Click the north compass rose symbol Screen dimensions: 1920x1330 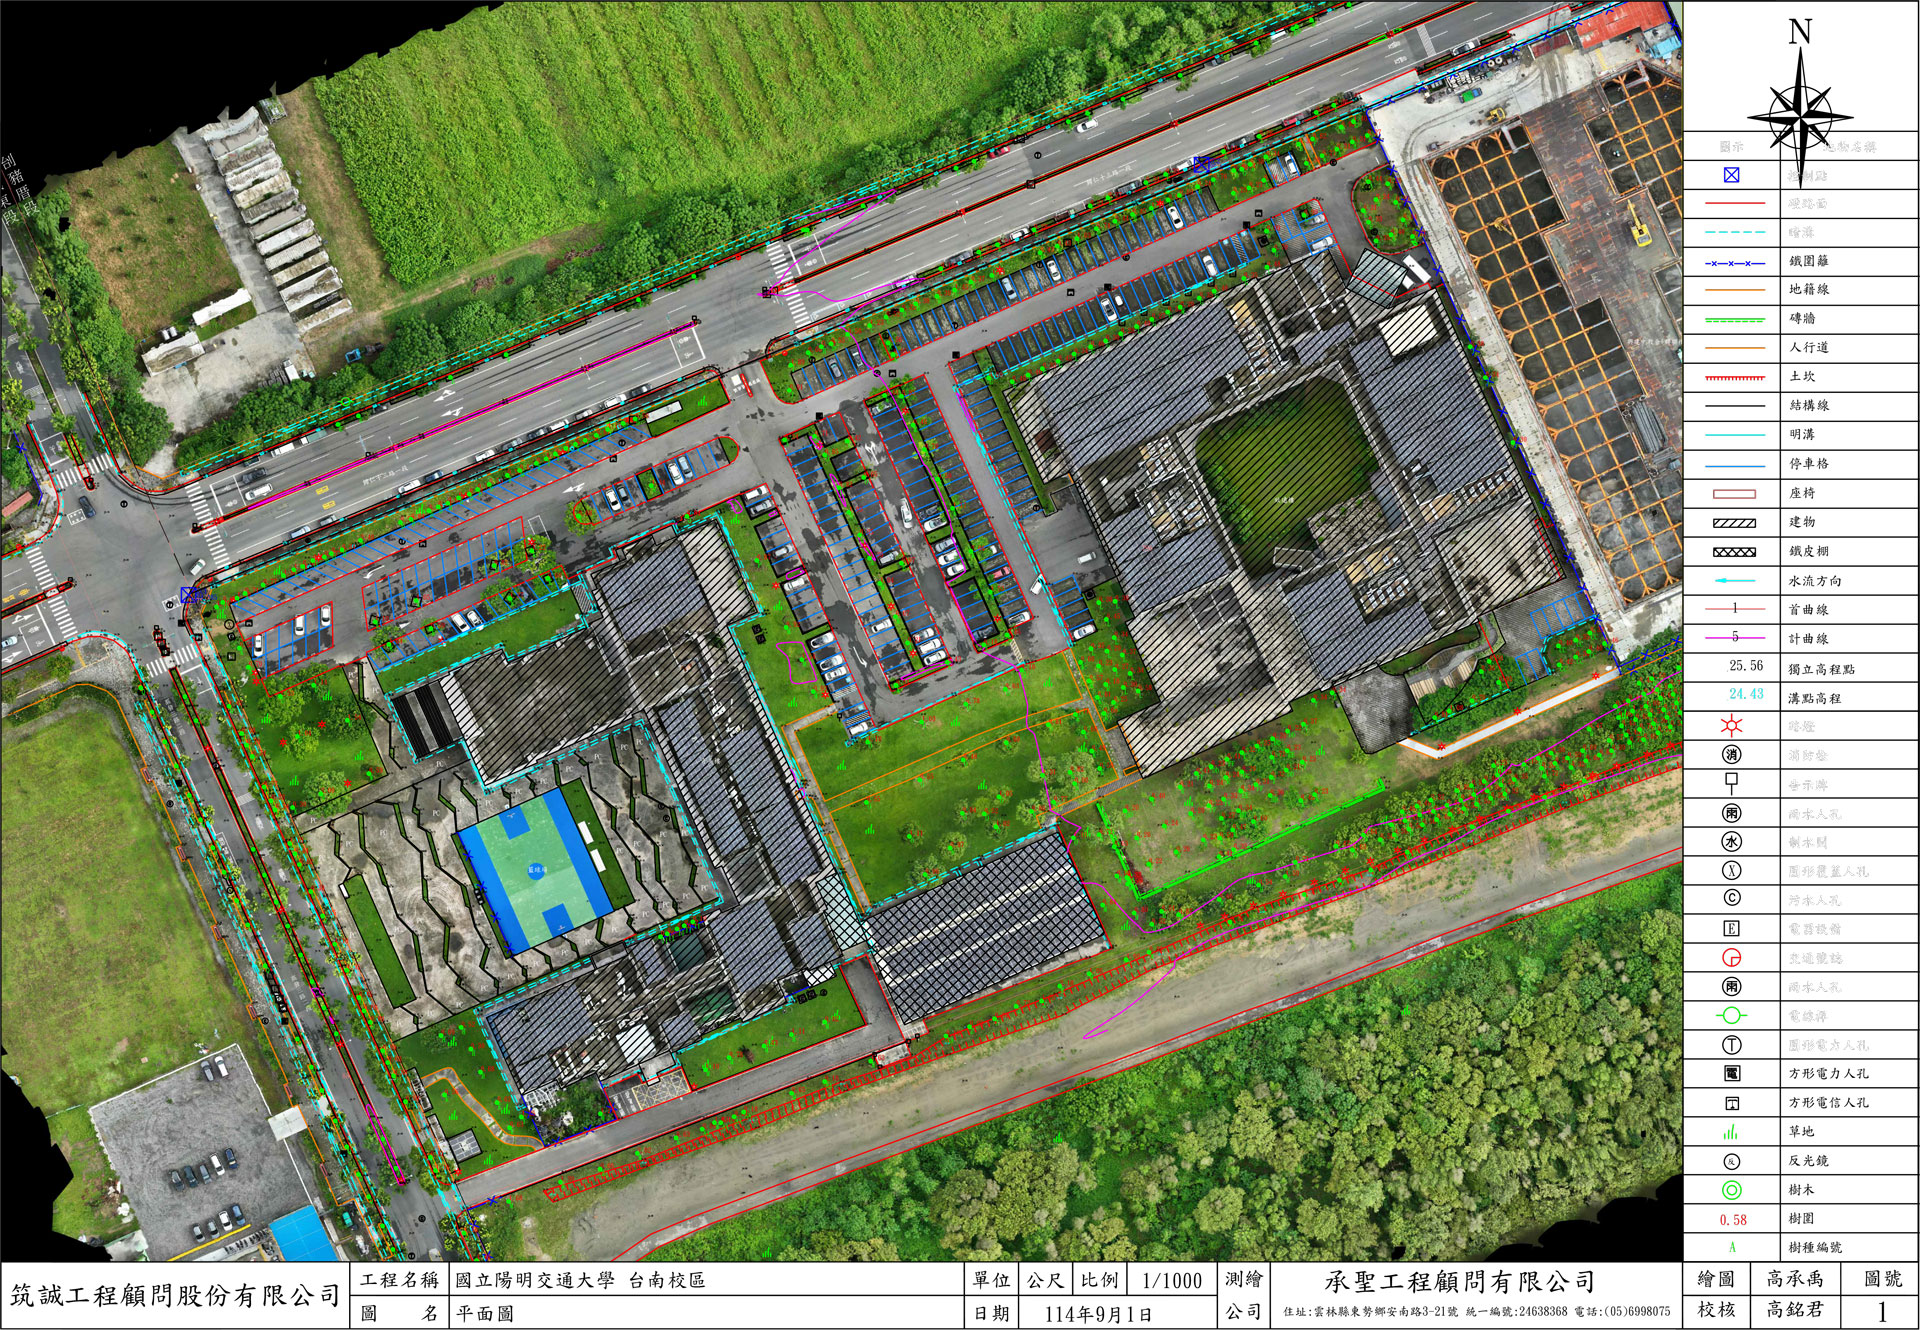[x=1799, y=118]
